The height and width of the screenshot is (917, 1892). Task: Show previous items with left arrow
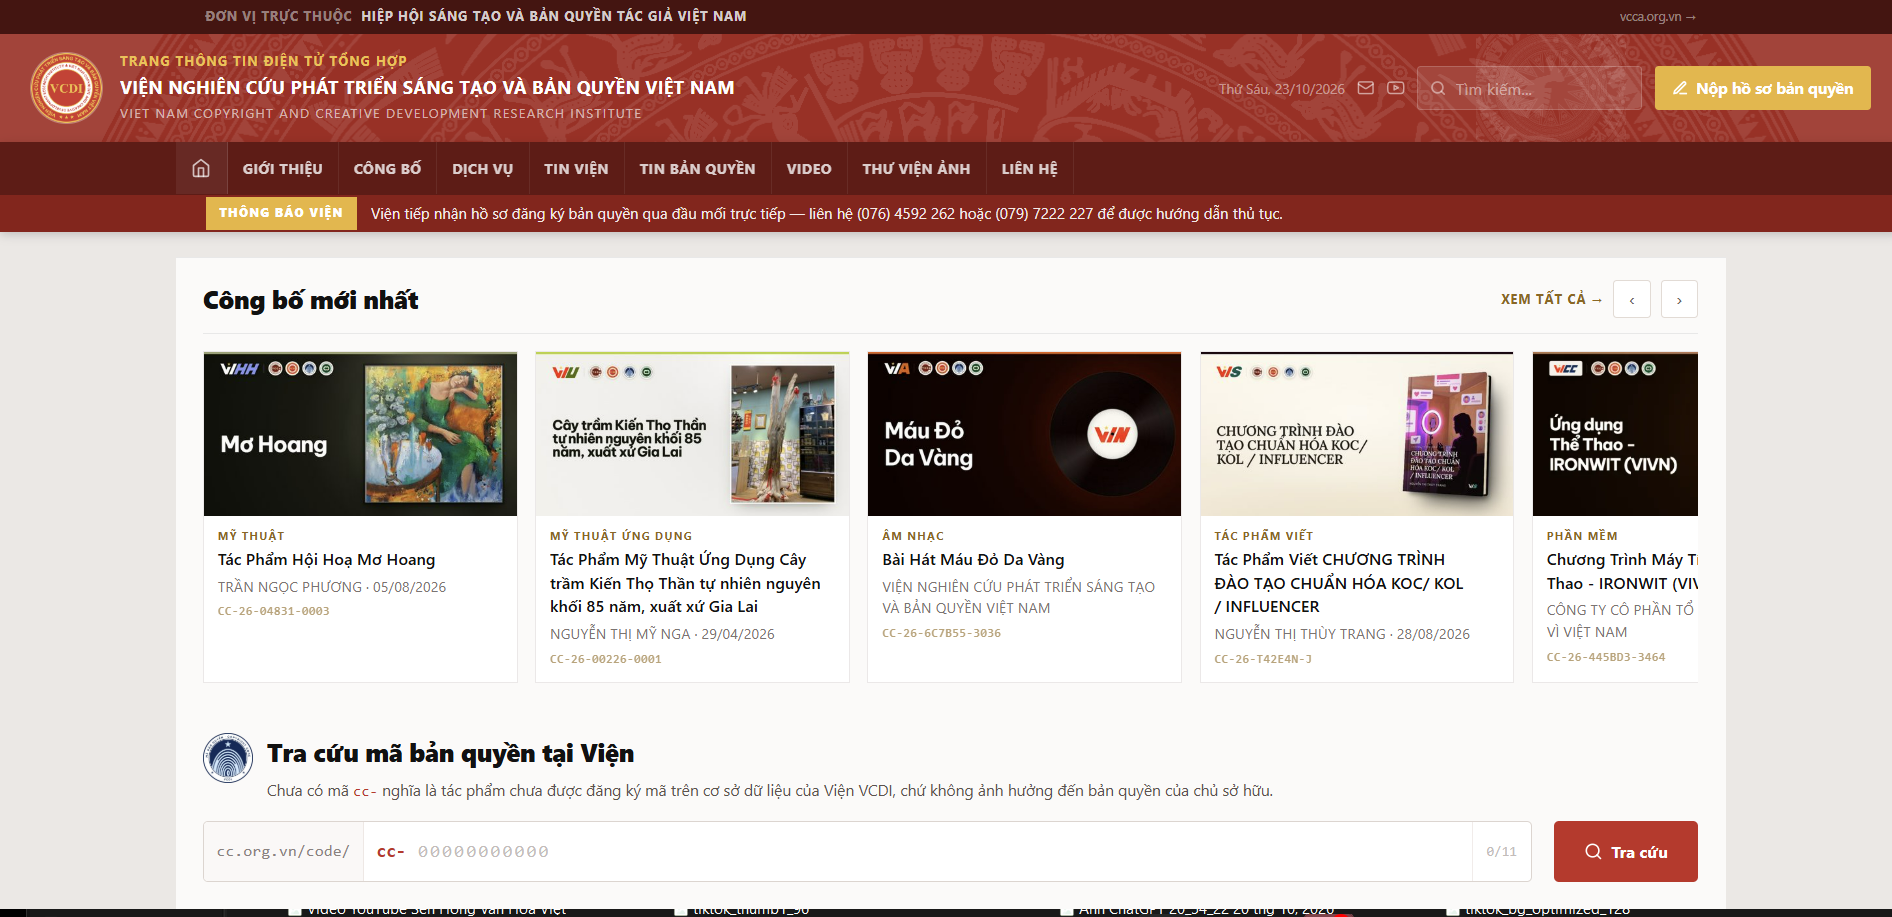point(1632,299)
